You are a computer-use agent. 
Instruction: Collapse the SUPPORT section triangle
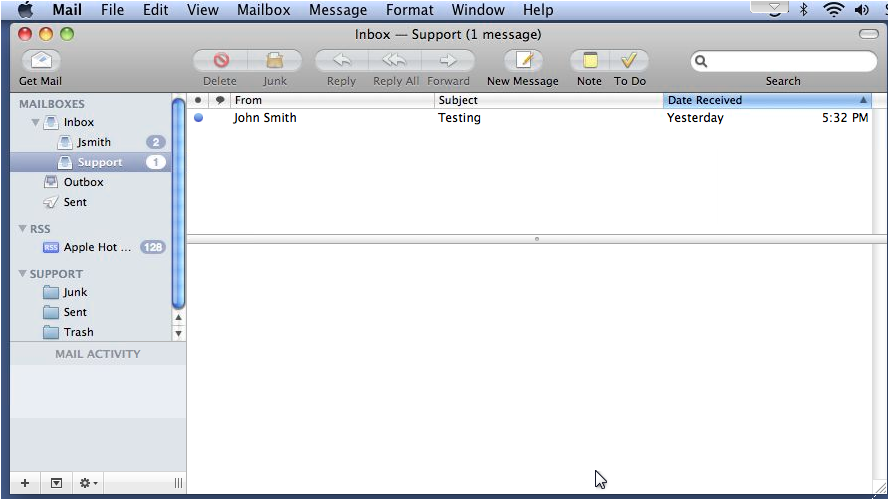click(x=23, y=273)
